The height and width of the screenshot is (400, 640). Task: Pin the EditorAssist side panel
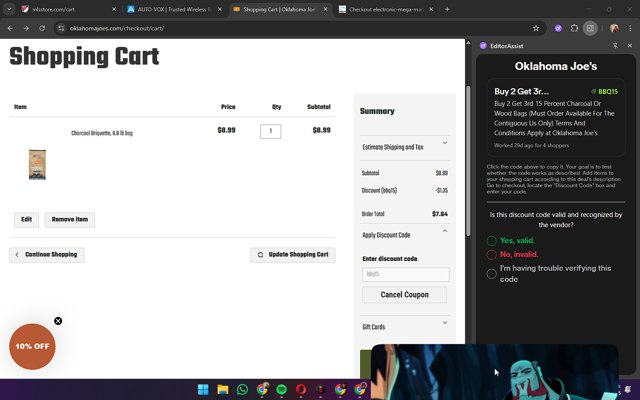[x=616, y=46]
